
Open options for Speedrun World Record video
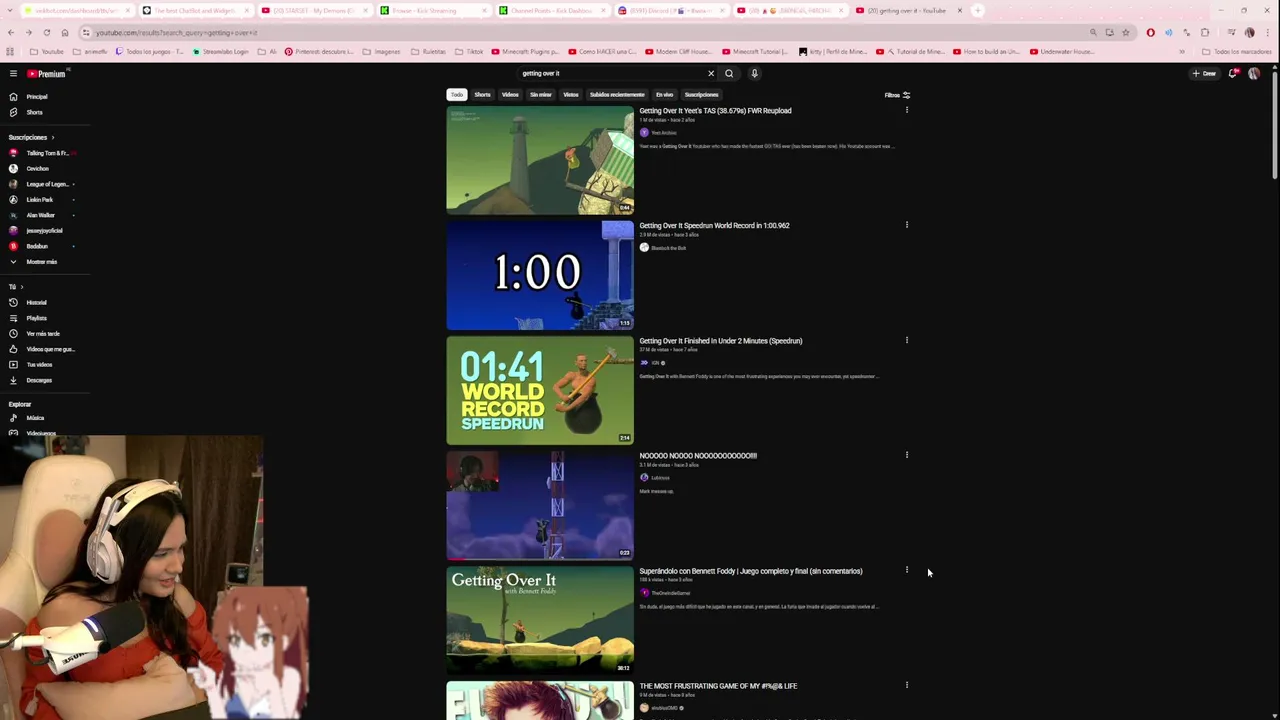pyautogui.click(x=907, y=225)
